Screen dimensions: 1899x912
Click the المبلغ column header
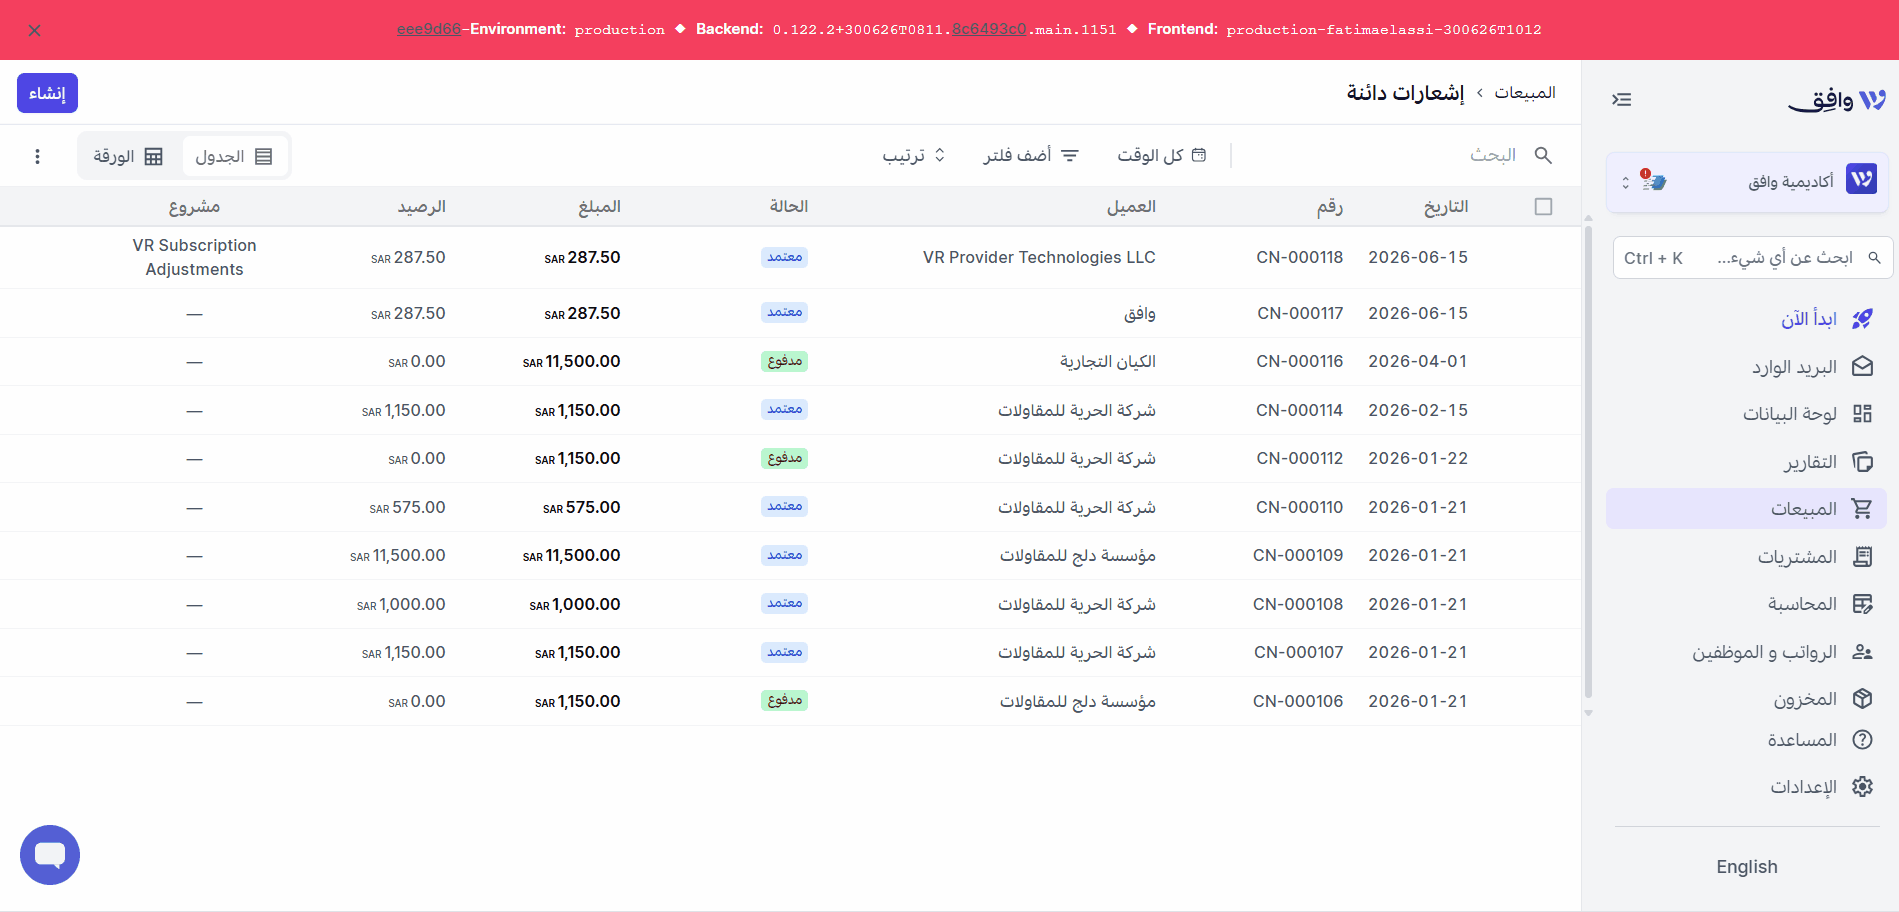(599, 207)
